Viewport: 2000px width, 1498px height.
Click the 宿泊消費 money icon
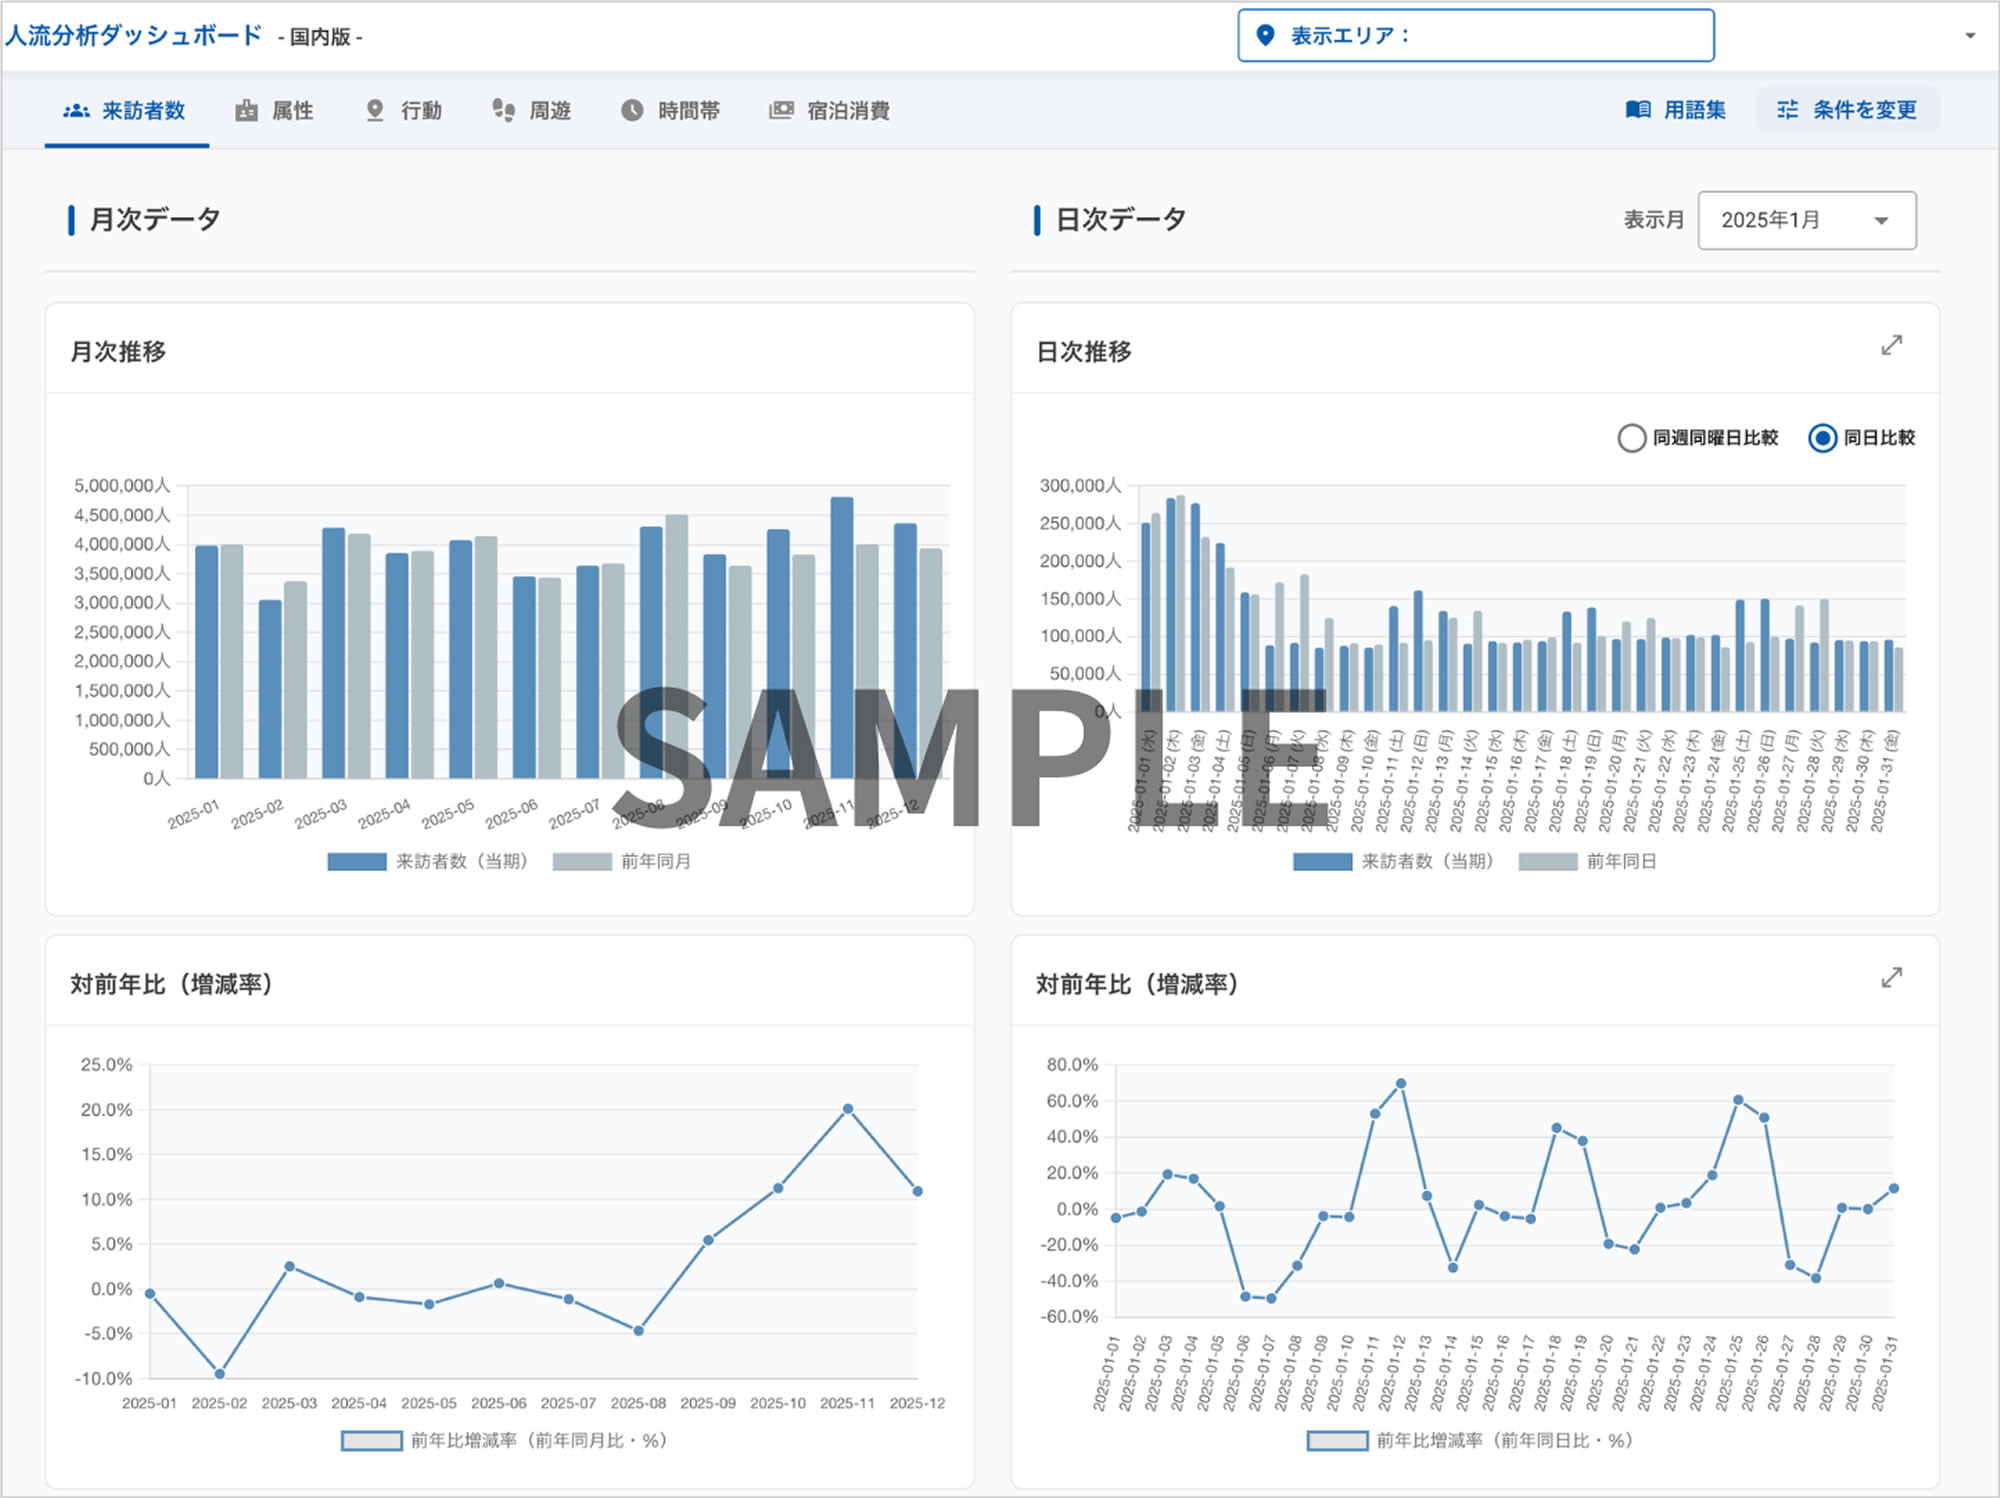tap(781, 111)
